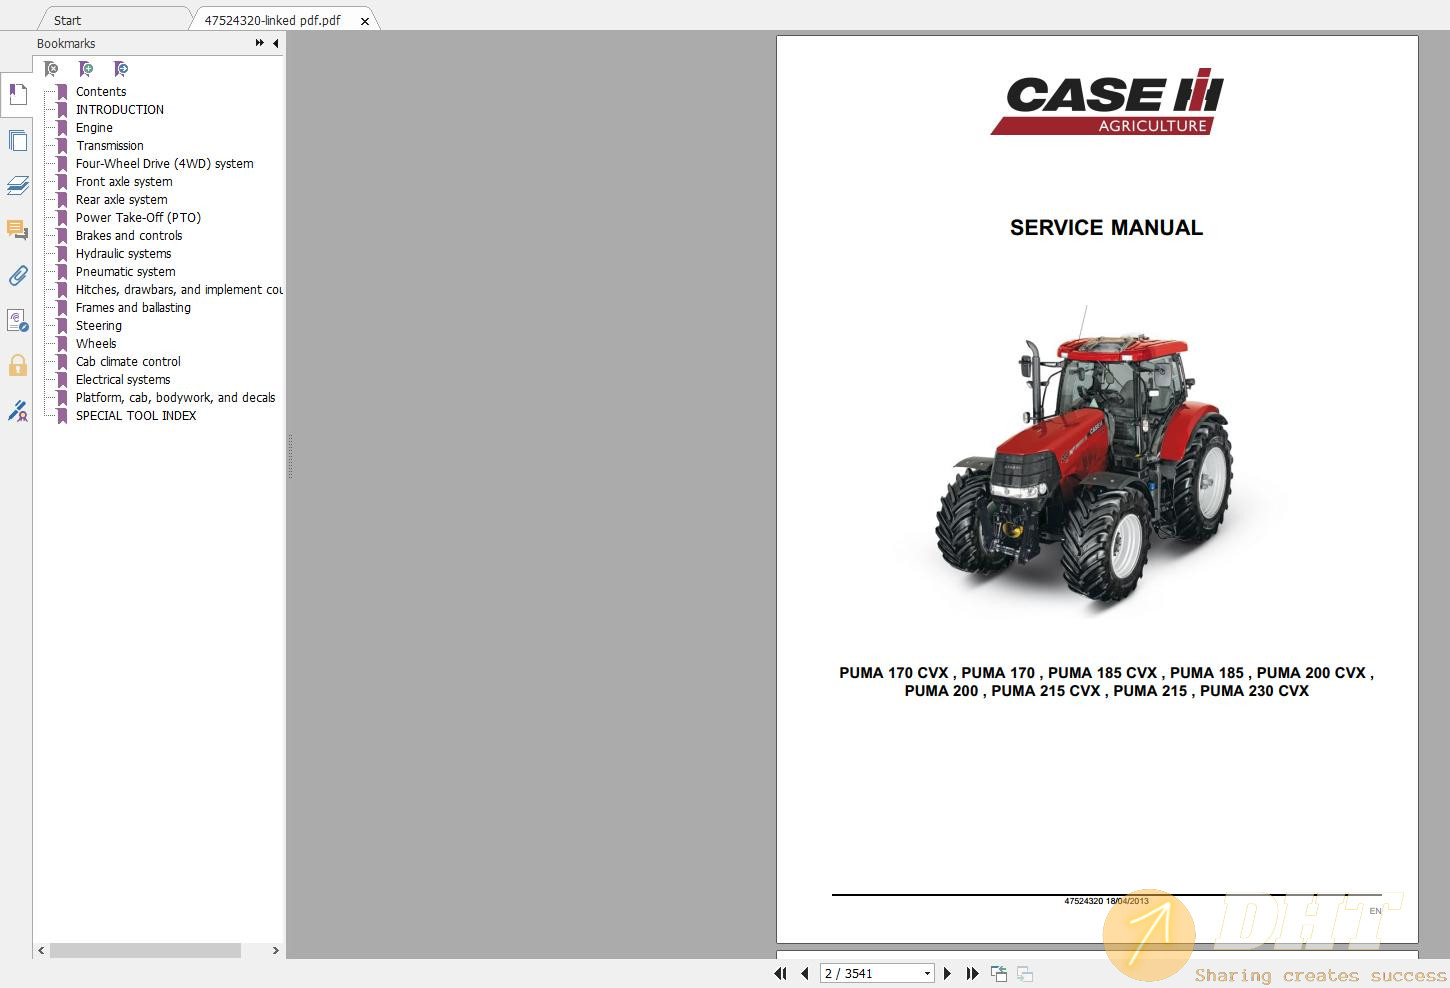Open the Security panel with the lock icon
The width and height of the screenshot is (1450, 988).
pos(17,365)
